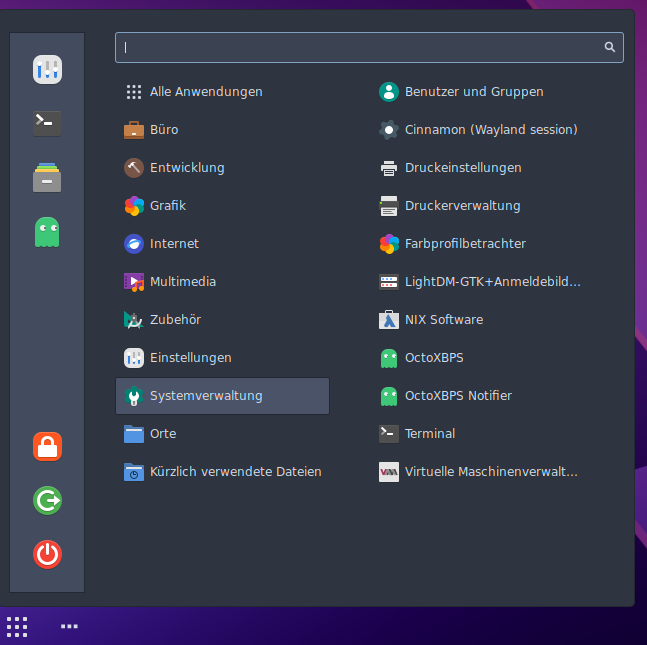The image size is (647, 645).
Task: Click the green log out icon
Action: 47,500
